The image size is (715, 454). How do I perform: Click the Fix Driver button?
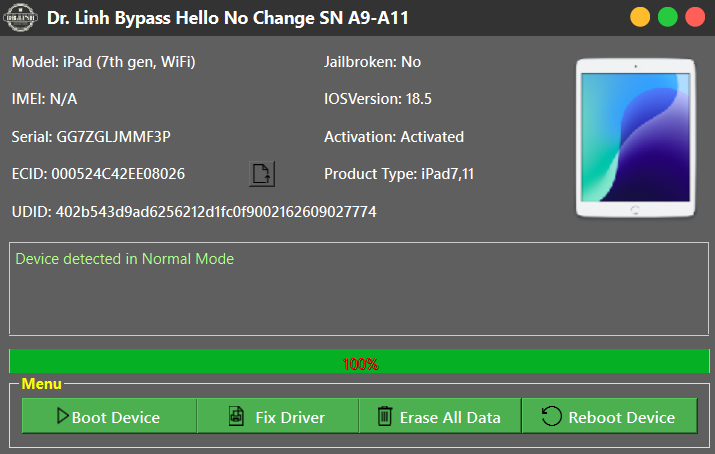coord(278,416)
